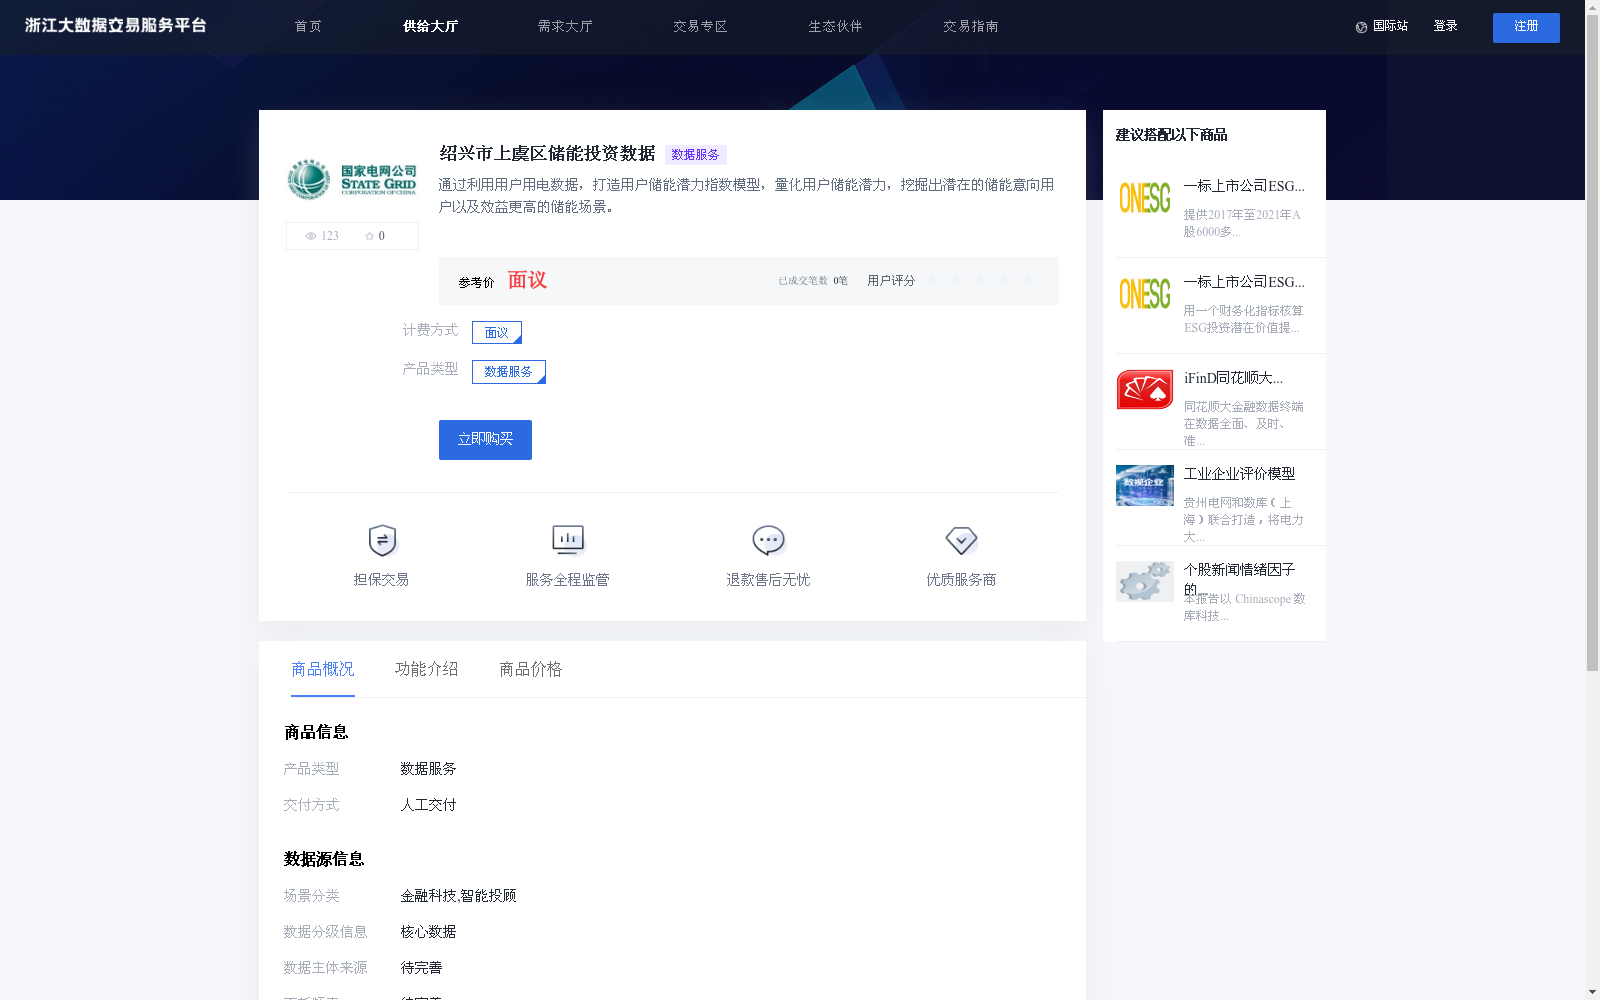This screenshot has width=1600, height=1000.
Task: Click the 登录 link
Action: tap(1445, 26)
